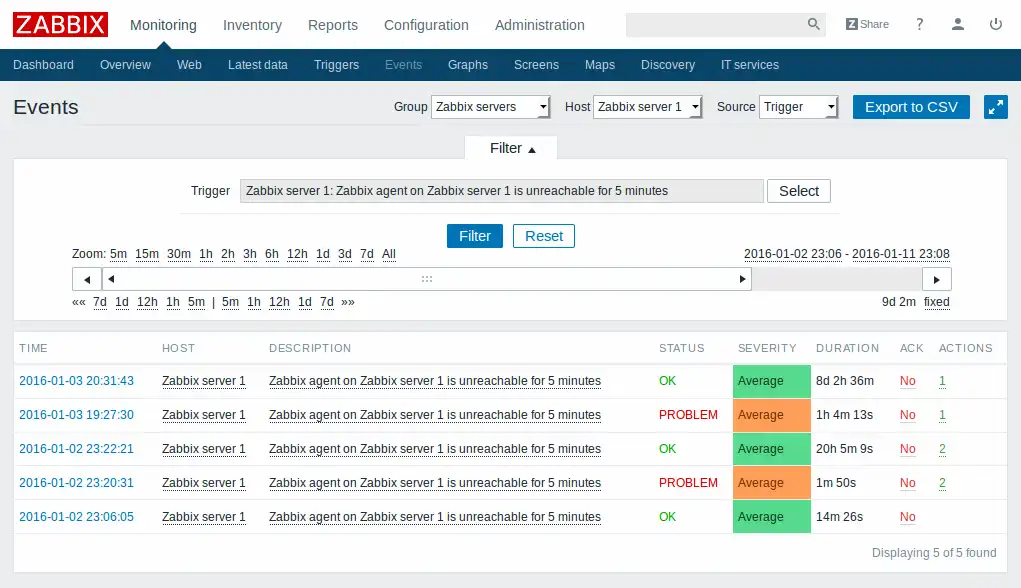Screen dimensions: 1021x588
Task: Open the Host dropdown
Action: [x=647, y=107]
